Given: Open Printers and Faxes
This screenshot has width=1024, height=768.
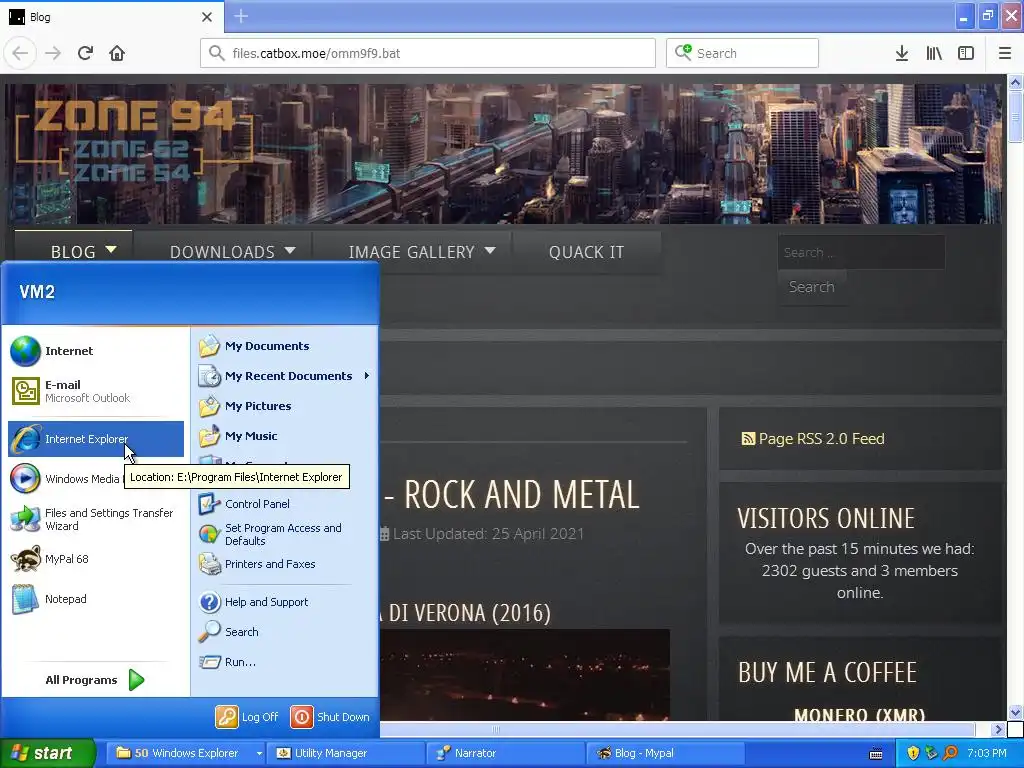Looking at the screenshot, I should pos(284,564).
